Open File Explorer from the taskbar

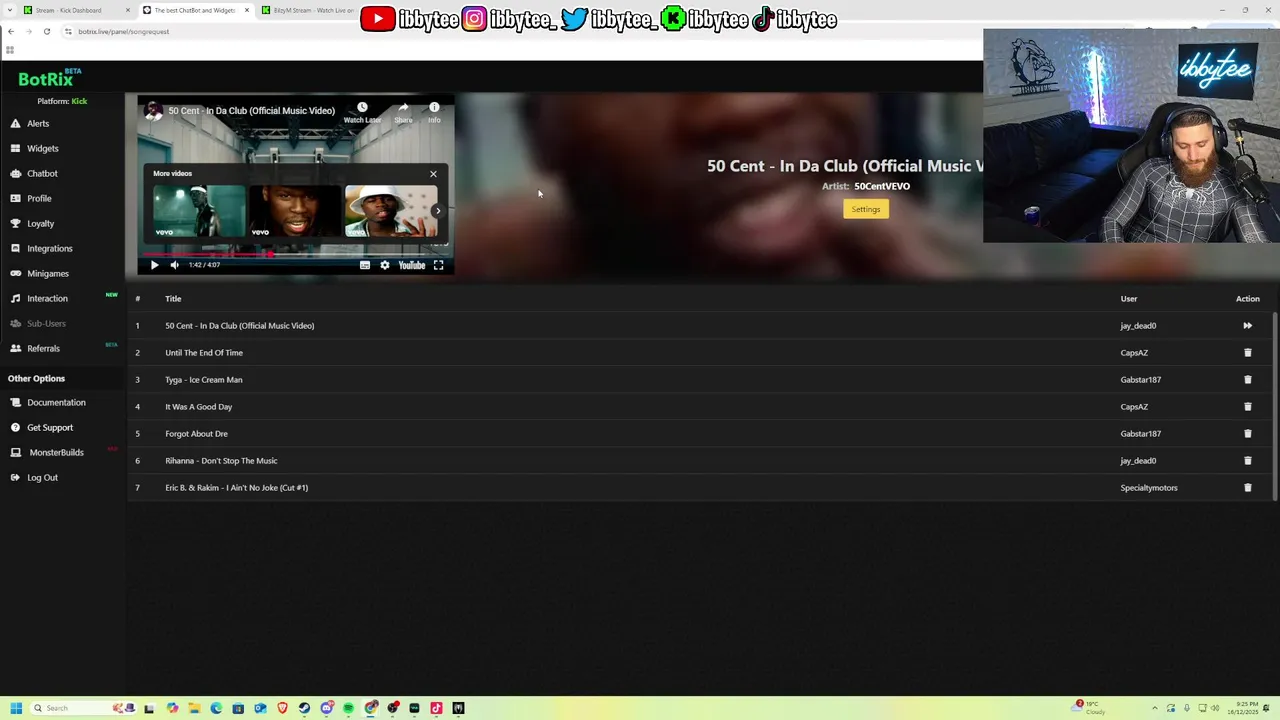[x=194, y=708]
